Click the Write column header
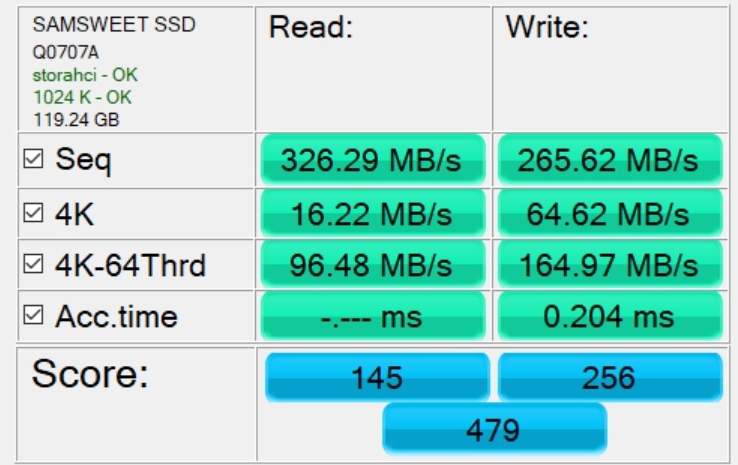The width and height of the screenshot is (738, 465). [x=547, y=28]
